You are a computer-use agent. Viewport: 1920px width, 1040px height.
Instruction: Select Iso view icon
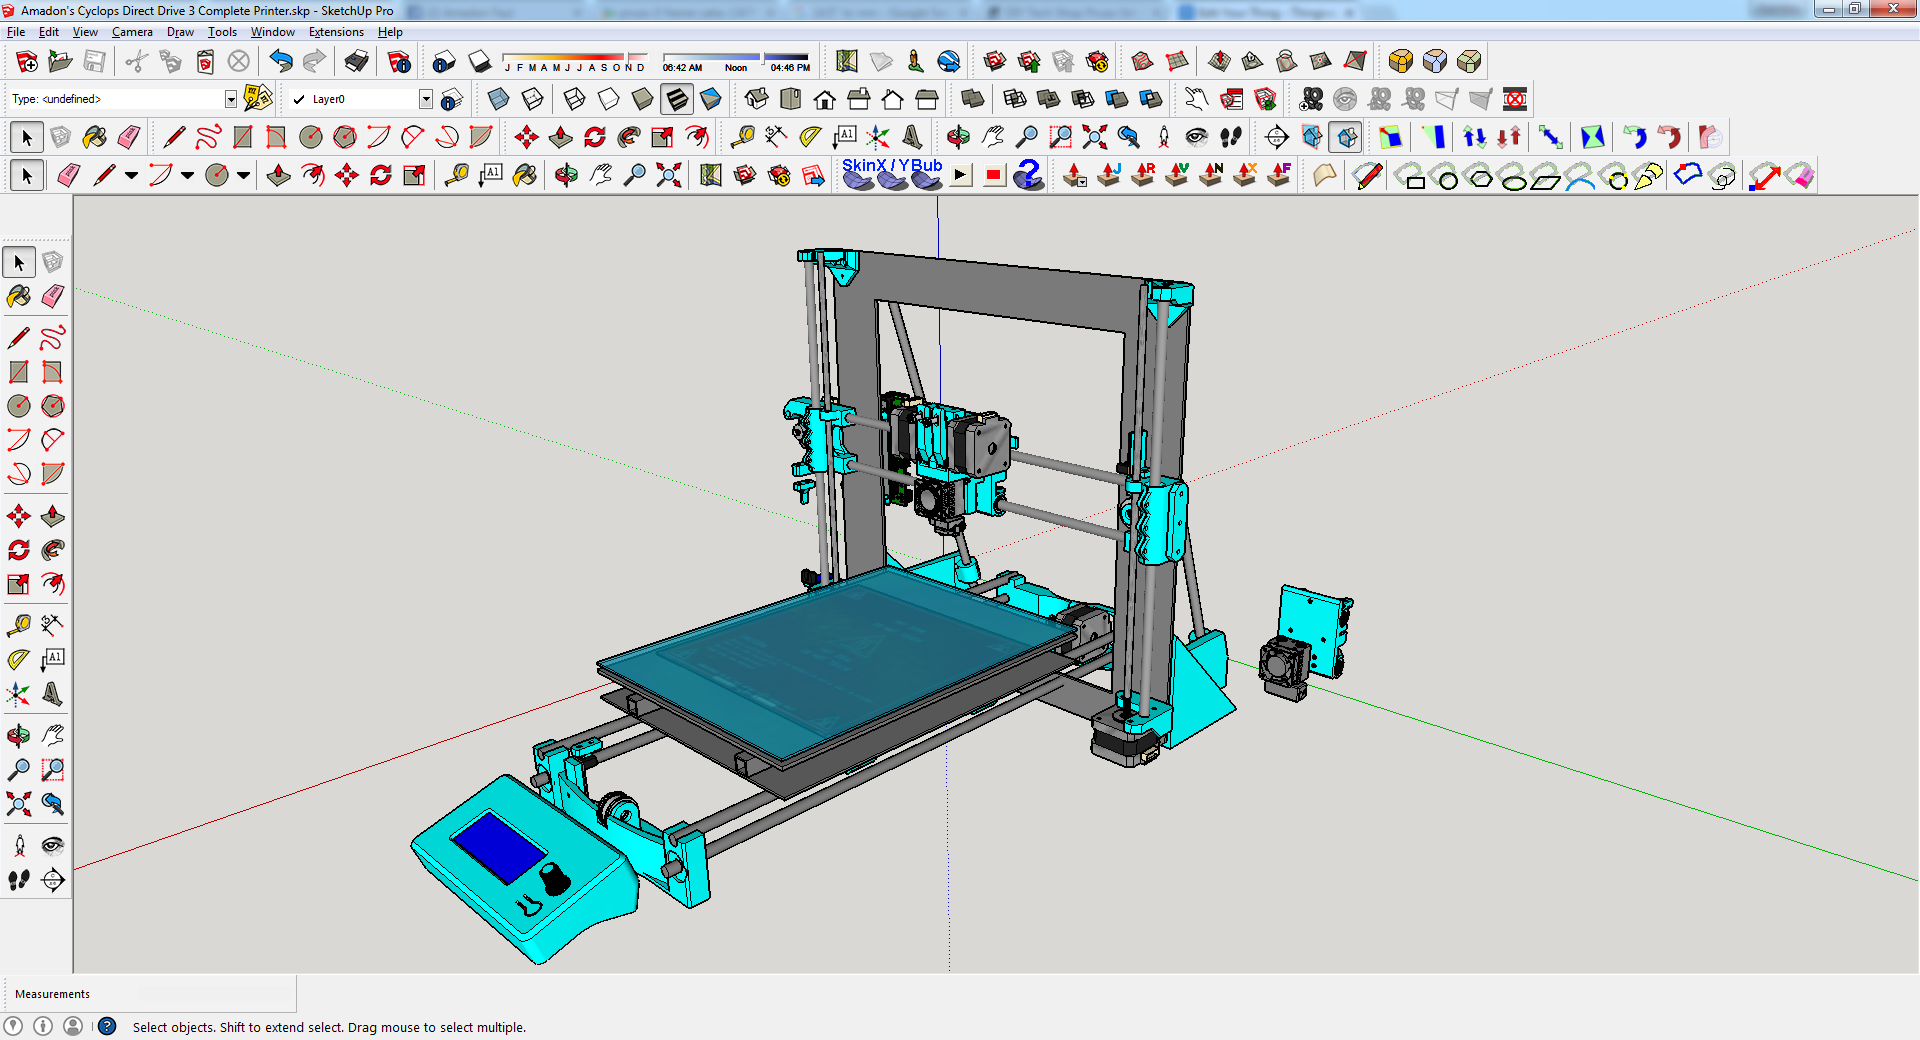[x=757, y=99]
